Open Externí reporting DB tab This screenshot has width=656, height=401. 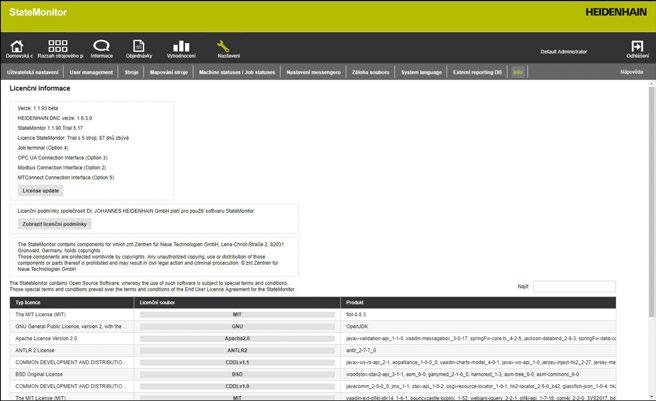click(477, 72)
